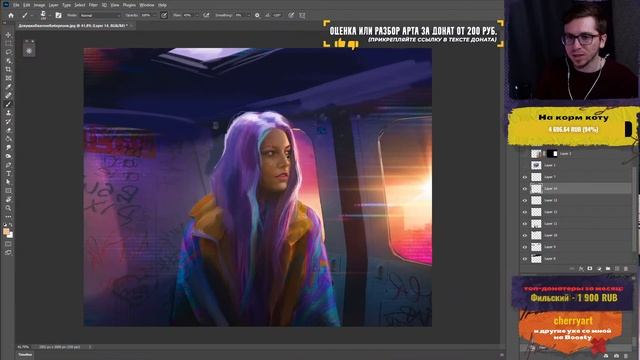Open the brush settings panel icon
The image size is (640, 360).
58,16
